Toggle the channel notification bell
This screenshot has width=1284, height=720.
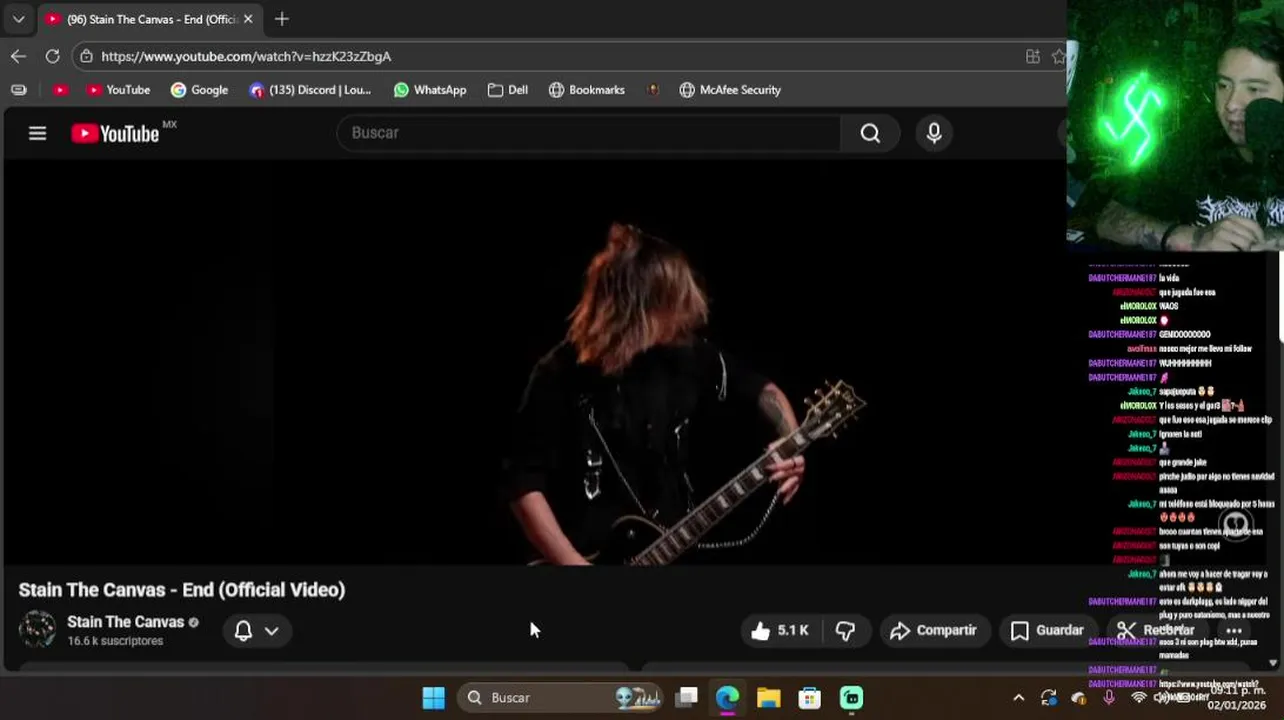243,630
